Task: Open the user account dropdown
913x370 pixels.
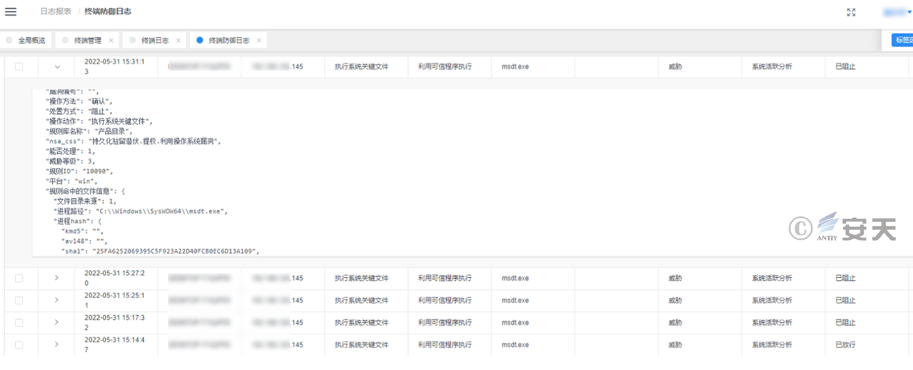Action: (x=897, y=12)
